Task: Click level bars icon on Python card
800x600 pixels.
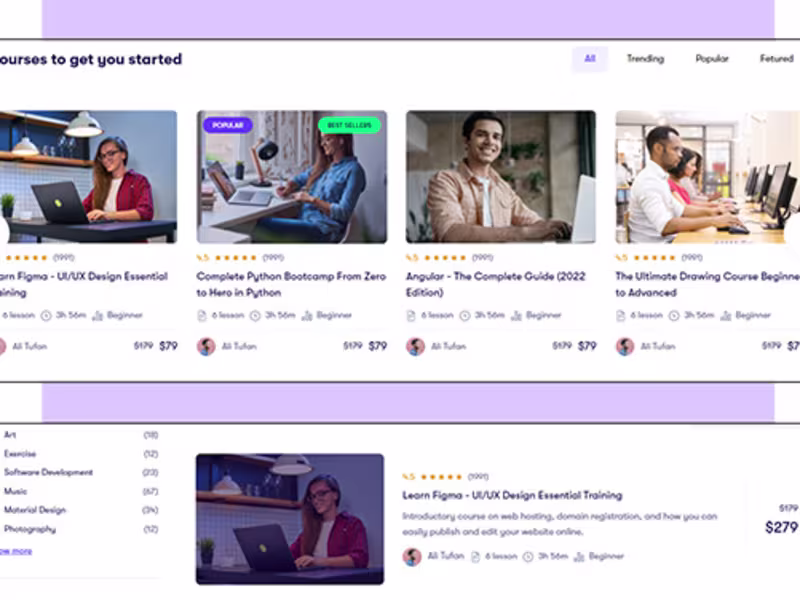Action: tap(307, 316)
